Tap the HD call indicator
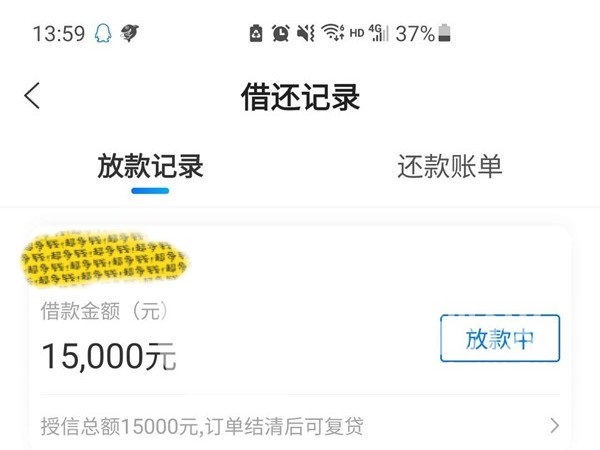 pyautogui.click(x=357, y=34)
